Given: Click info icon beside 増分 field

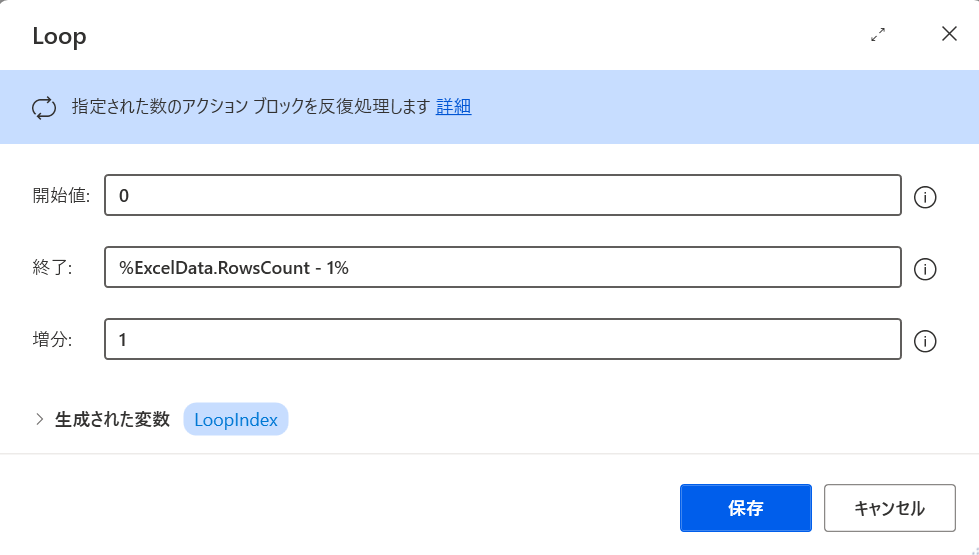Looking at the screenshot, I should (925, 341).
